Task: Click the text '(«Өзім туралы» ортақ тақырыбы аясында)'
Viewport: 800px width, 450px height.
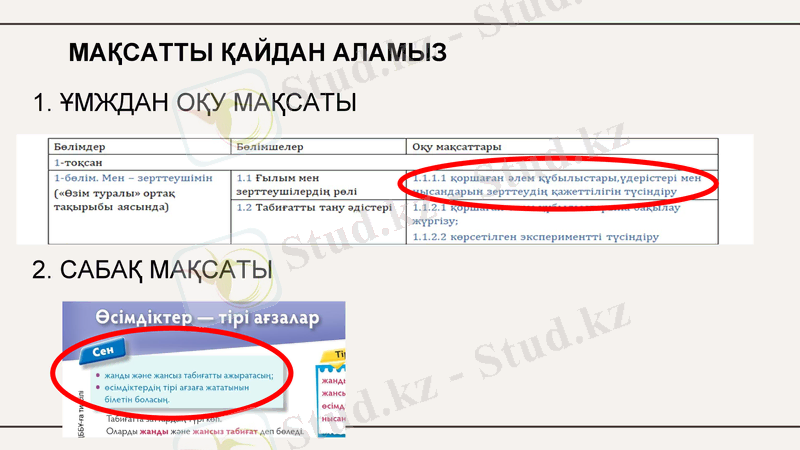Action: coord(115,200)
